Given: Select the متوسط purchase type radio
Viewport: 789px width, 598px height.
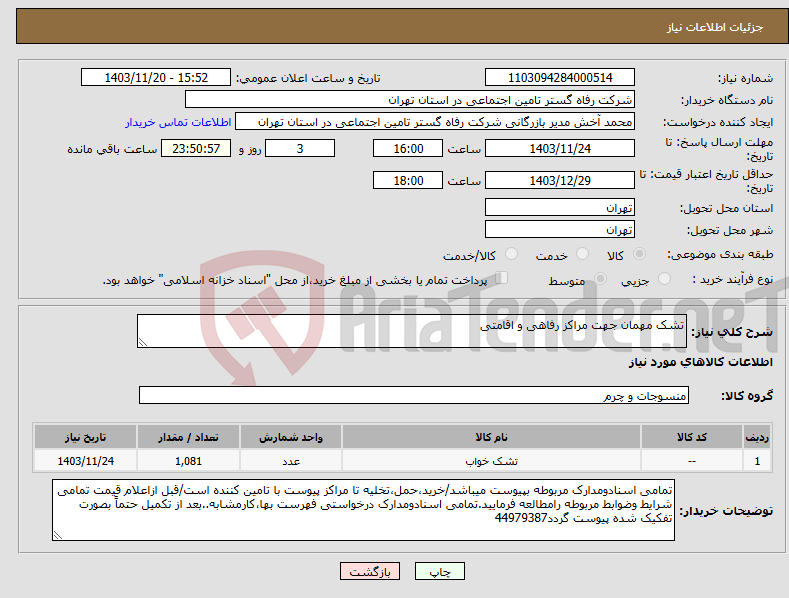Looking at the screenshot, I should click(x=600, y=278).
